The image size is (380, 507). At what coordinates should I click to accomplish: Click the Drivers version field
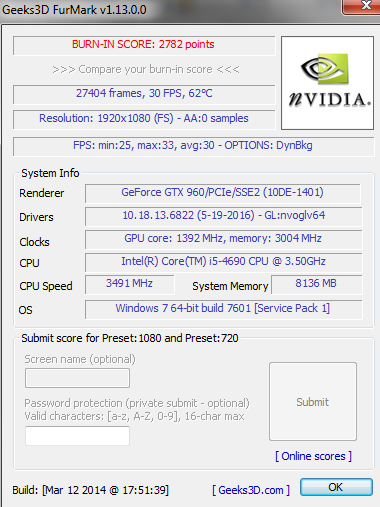(223, 216)
